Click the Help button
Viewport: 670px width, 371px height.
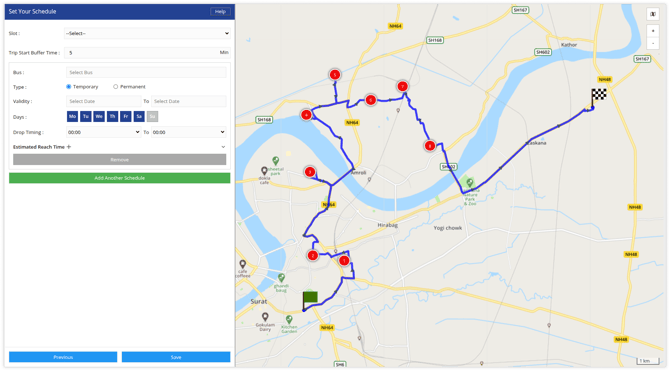(220, 12)
